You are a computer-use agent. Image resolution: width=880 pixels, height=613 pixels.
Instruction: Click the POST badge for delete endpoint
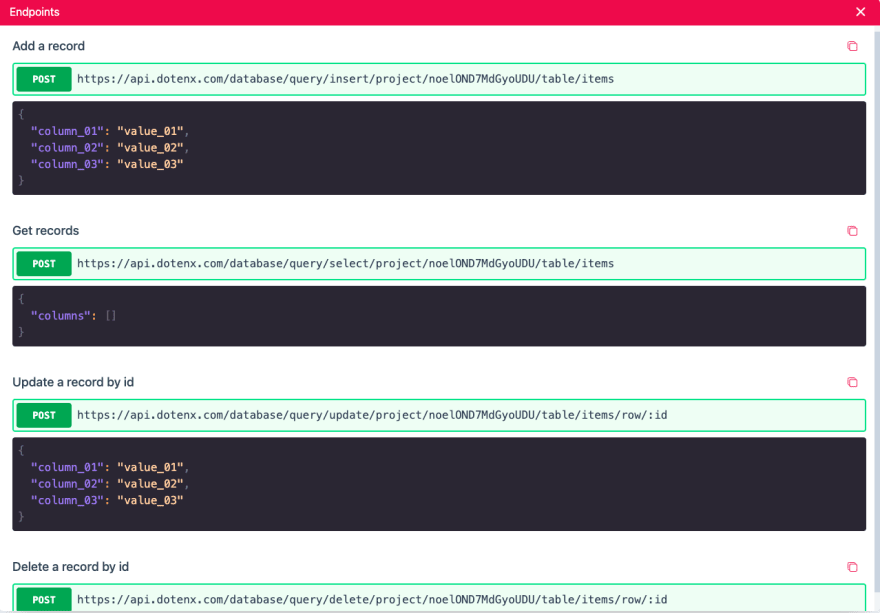point(44,600)
